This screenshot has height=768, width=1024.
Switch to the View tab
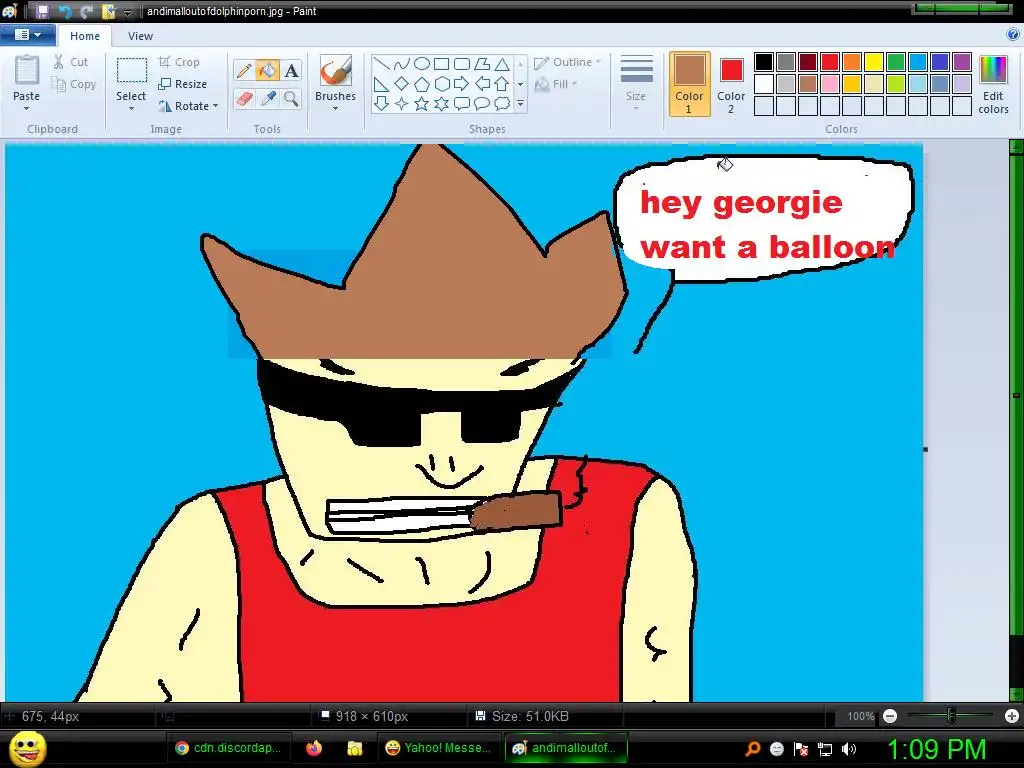pos(141,36)
